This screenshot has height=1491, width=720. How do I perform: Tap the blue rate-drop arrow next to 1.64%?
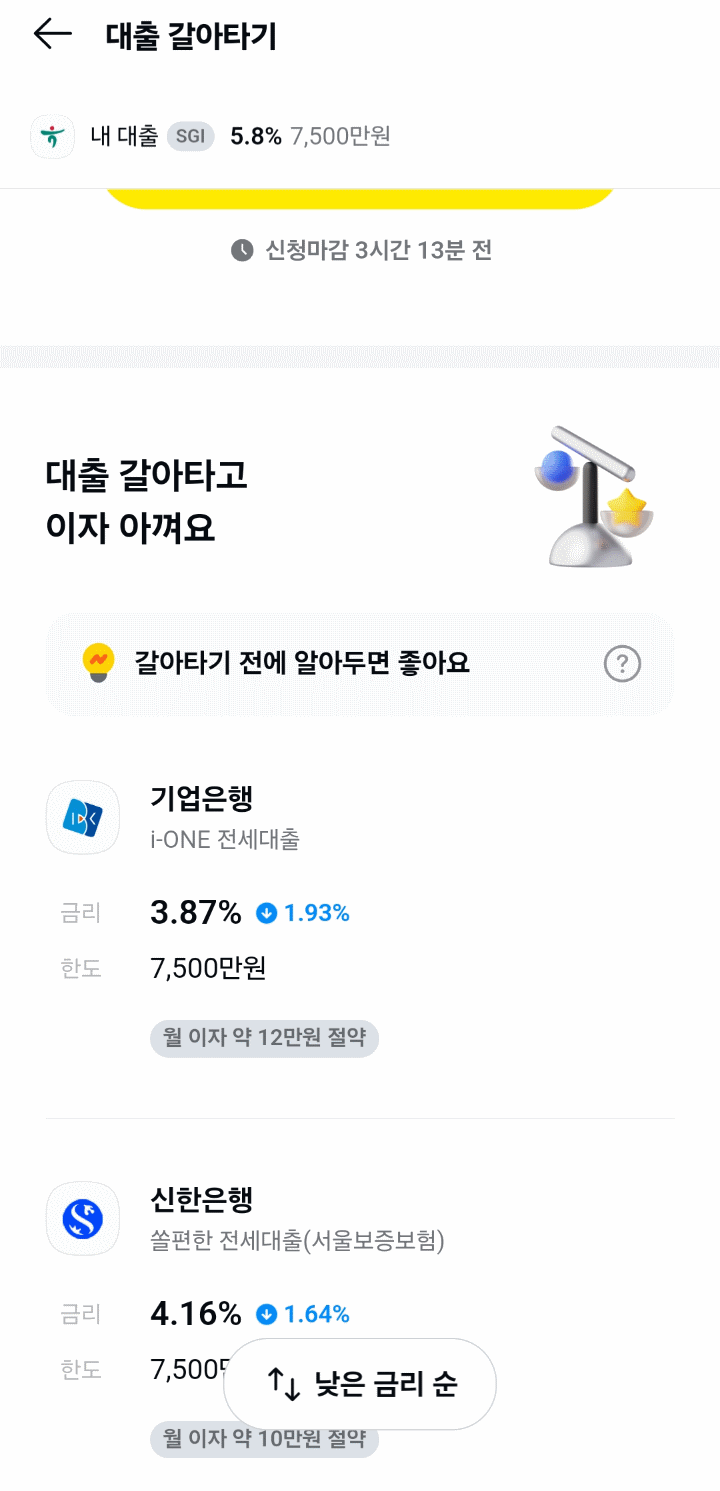coord(266,1314)
